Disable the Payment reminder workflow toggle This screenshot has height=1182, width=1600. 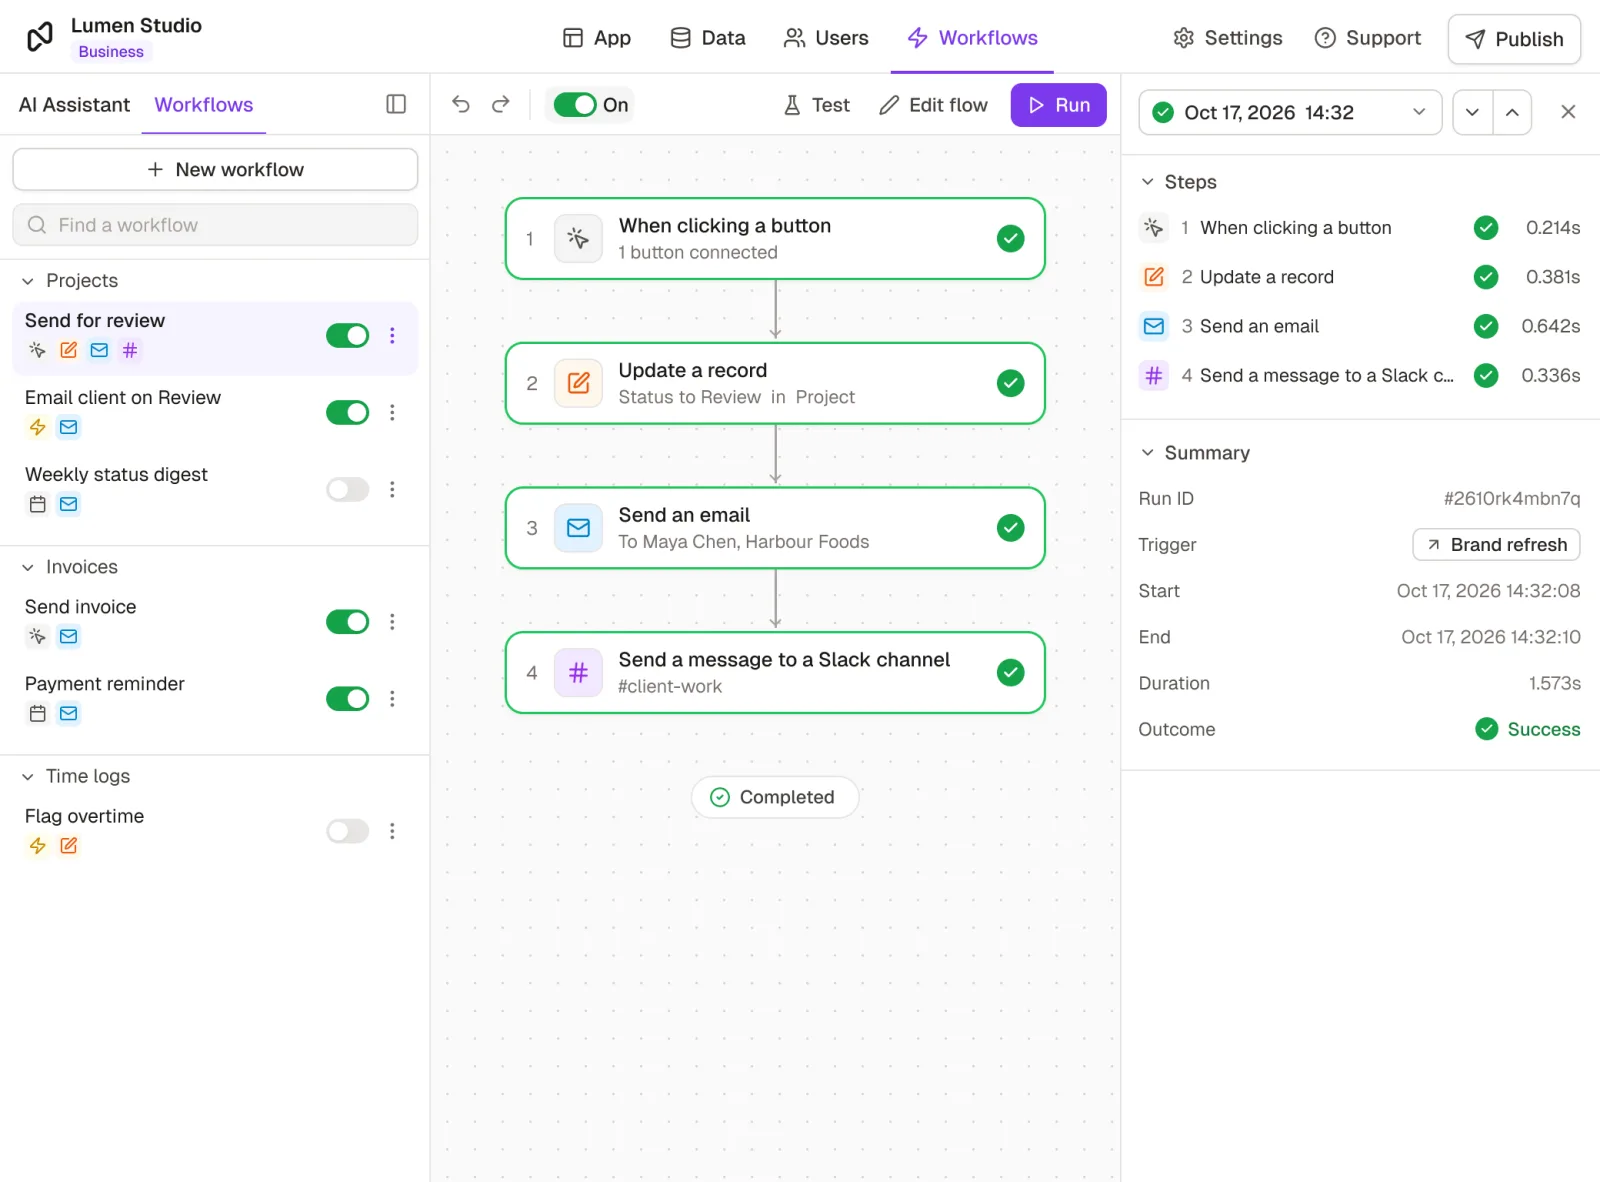(347, 698)
